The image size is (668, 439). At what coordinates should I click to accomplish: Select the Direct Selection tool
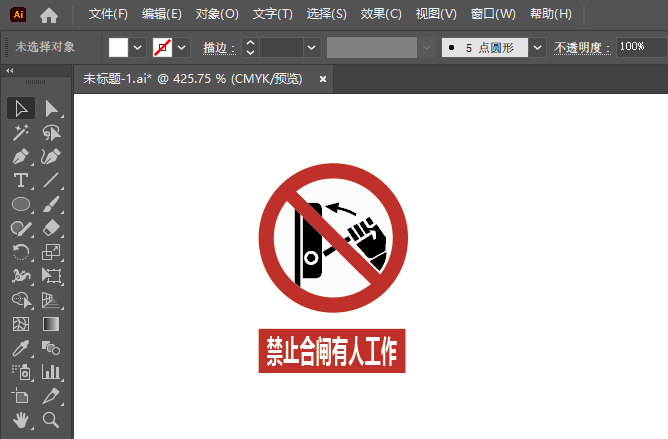[x=51, y=108]
